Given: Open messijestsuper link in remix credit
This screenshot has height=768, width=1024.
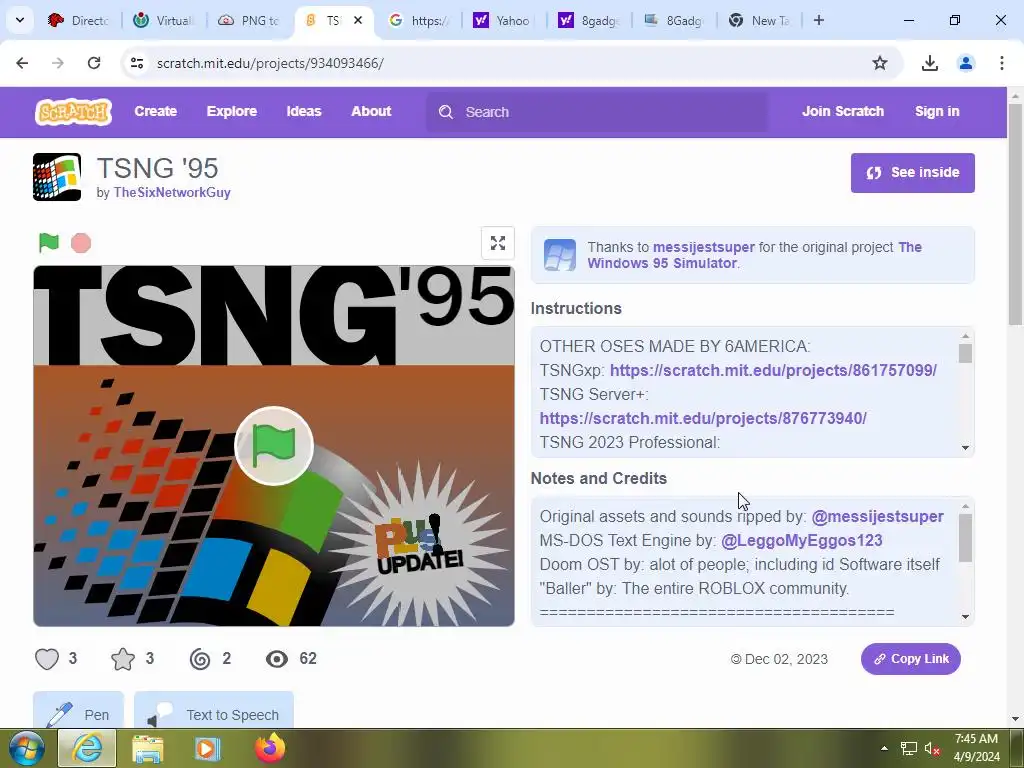Looking at the screenshot, I should click(703, 248).
